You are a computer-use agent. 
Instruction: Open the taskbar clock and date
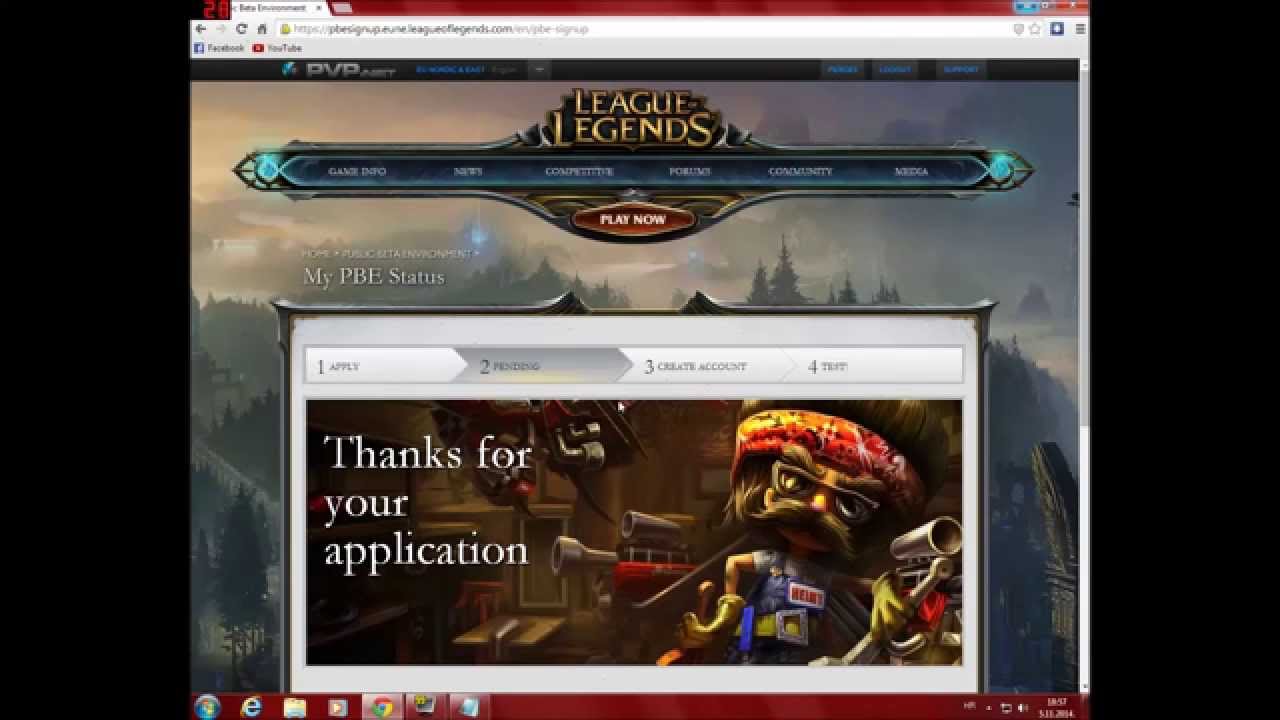coord(1057,707)
